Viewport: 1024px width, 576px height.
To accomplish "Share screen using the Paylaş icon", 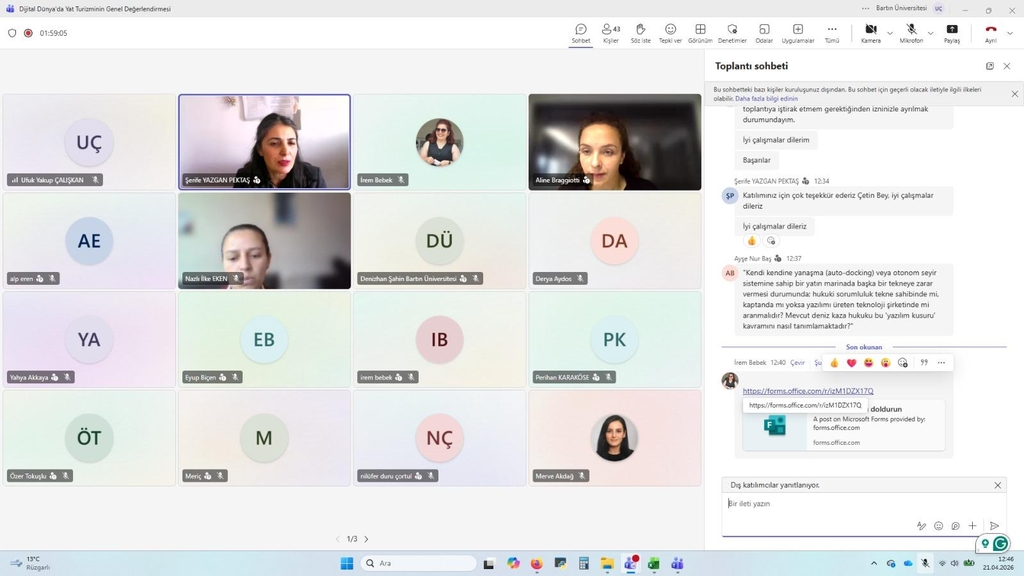I will click(x=952, y=33).
